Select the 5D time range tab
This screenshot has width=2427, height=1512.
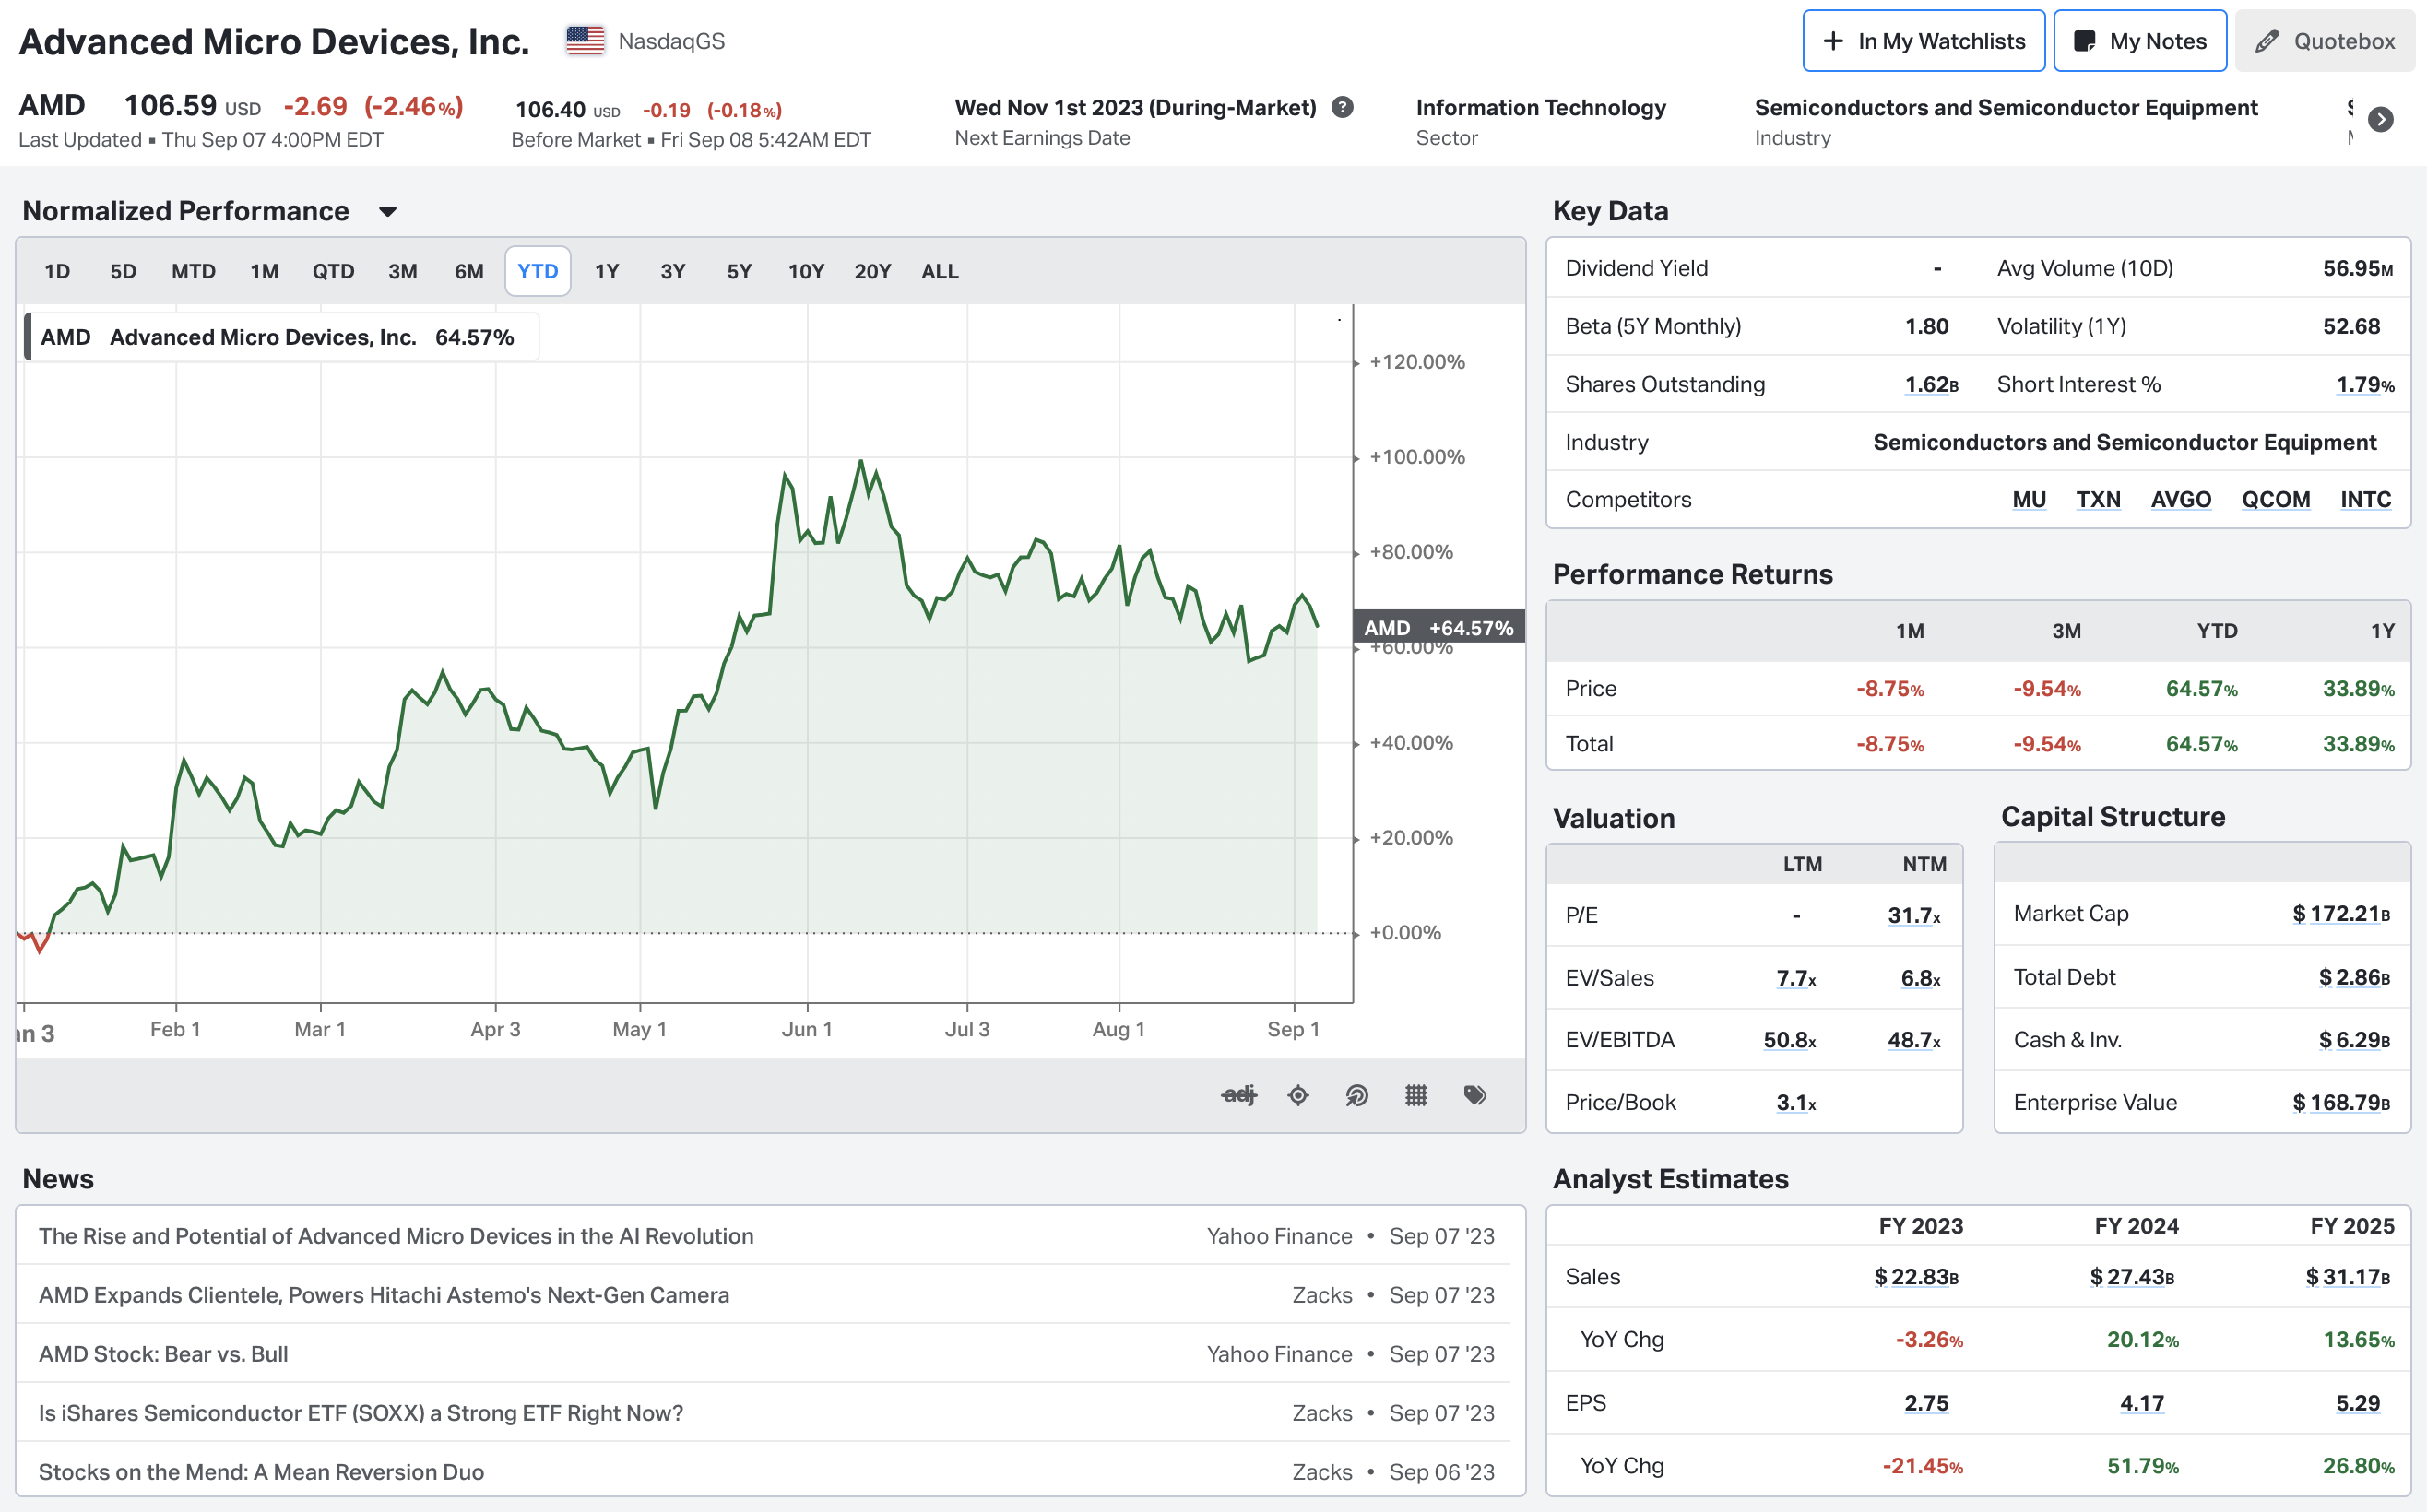coord(123,271)
